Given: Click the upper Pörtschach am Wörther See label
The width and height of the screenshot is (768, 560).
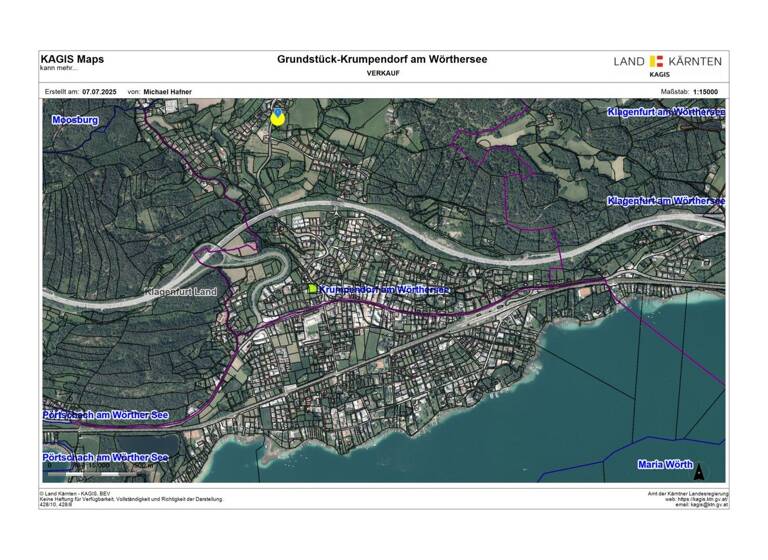Looking at the screenshot, I should (x=105, y=414).
